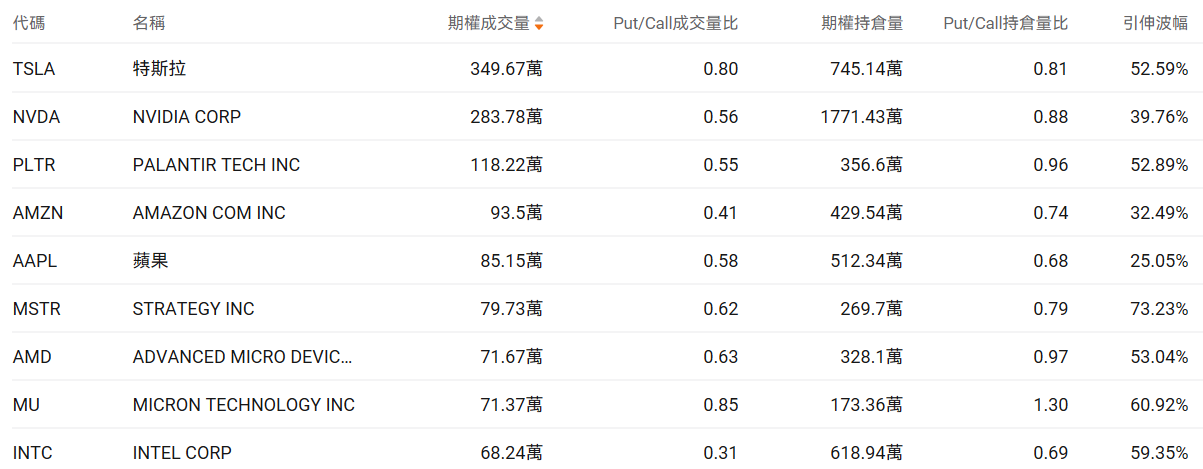Screen dimensions: 1203x469
Task: Open MICRON TECHNOLOGY INC row
Action: 243,405
